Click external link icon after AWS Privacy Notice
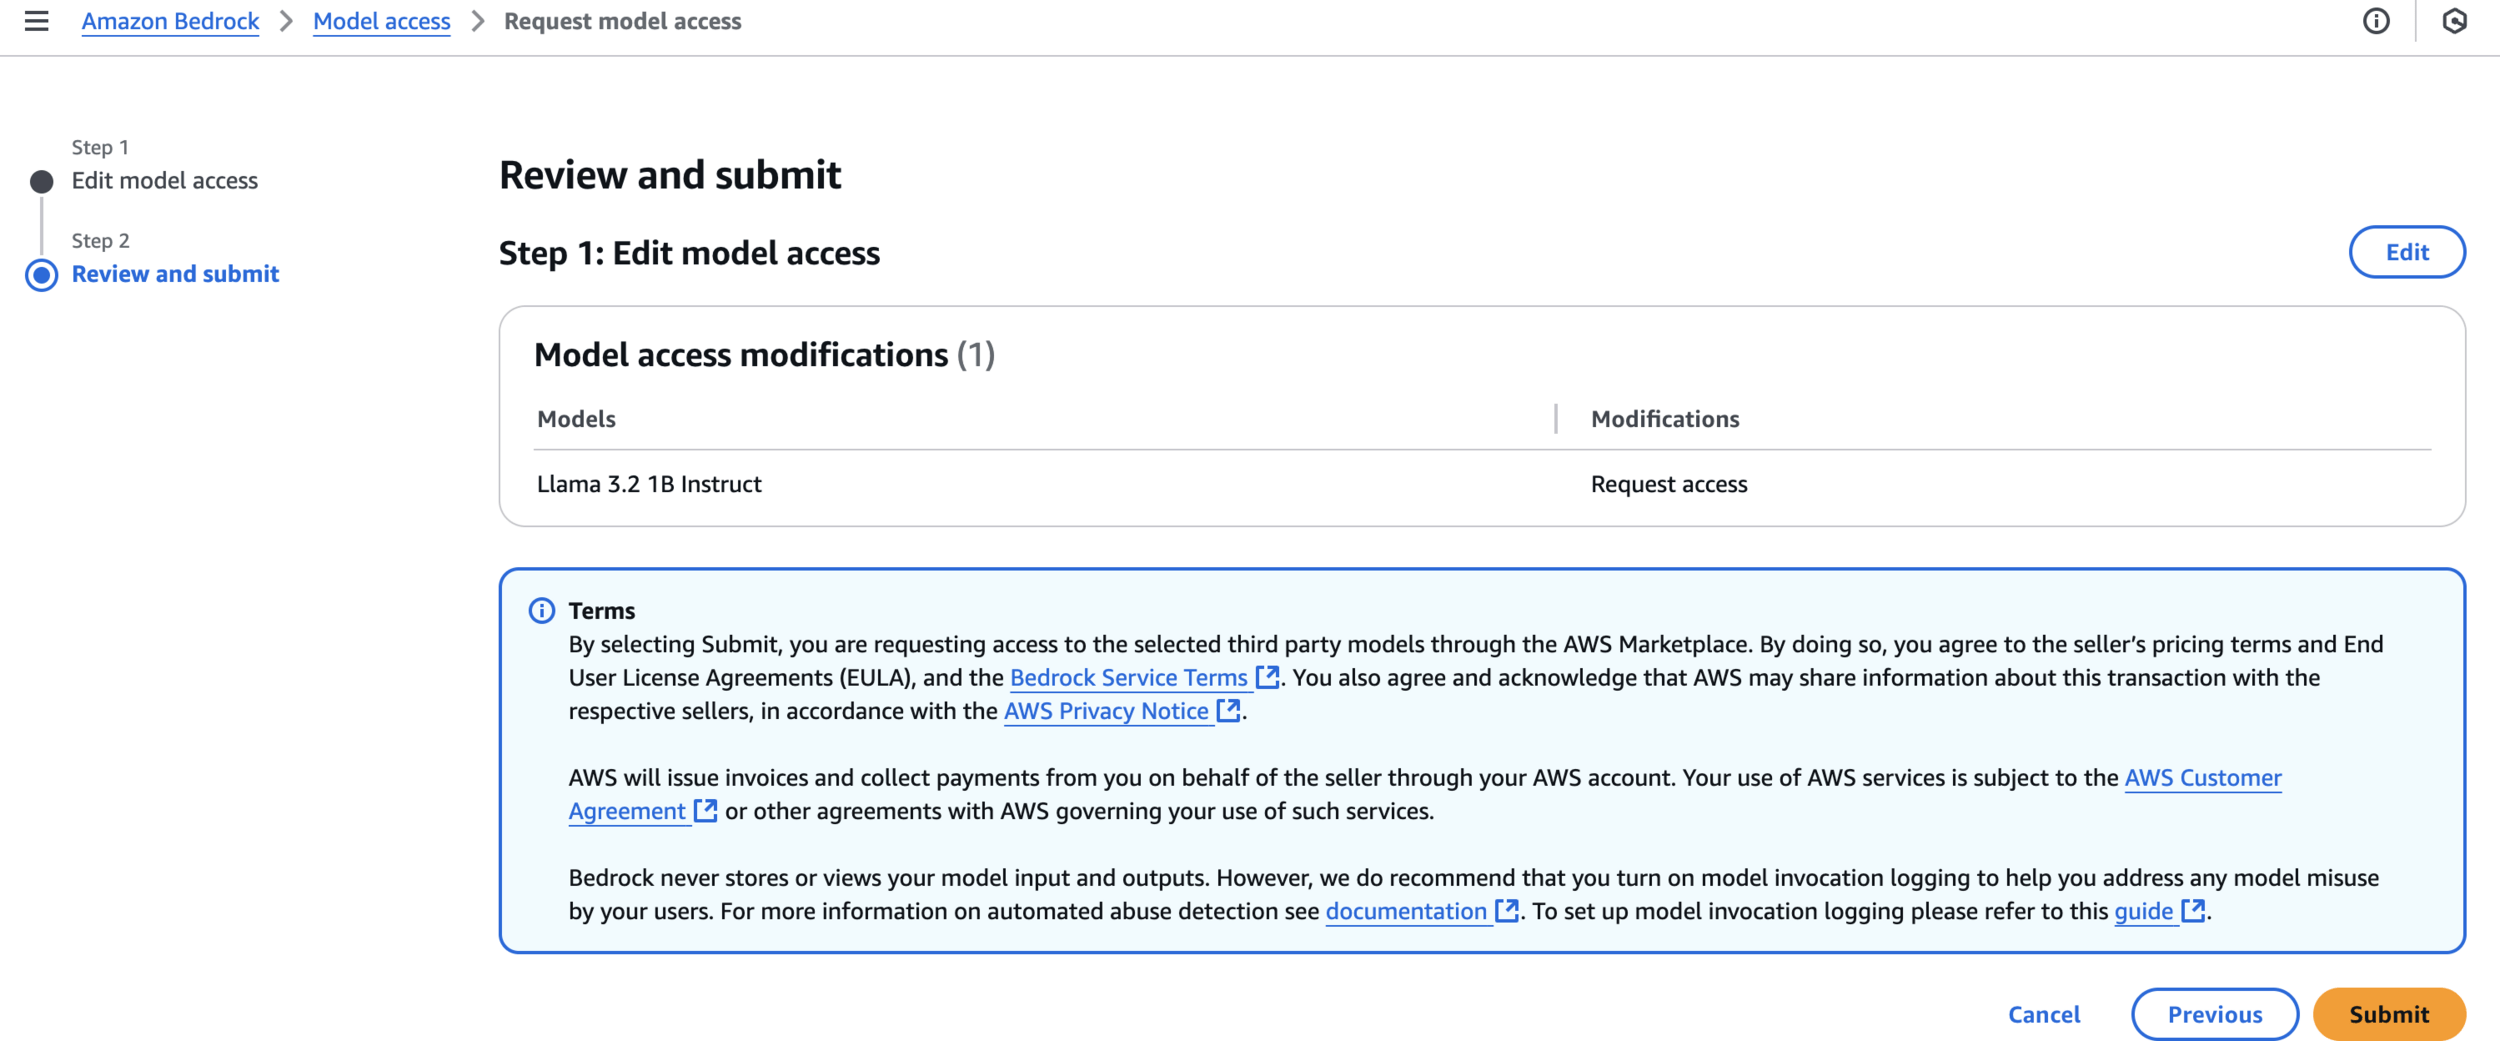This screenshot has height=1041, width=2500. 1228,710
